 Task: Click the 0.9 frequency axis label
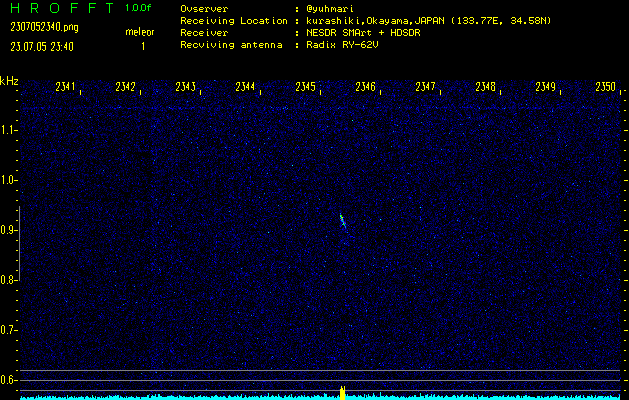[x=9, y=230]
